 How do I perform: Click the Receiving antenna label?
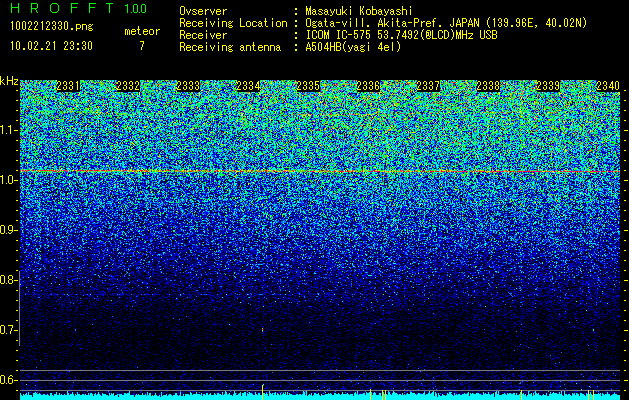pyautogui.click(x=230, y=47)
